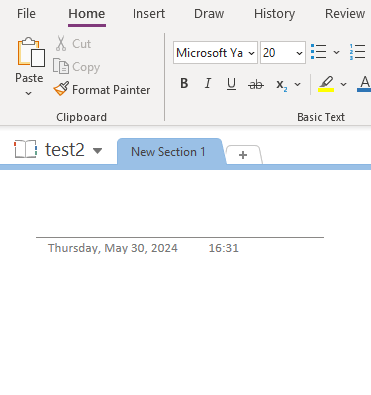371x395 pixels.
Task: Click the Paste clipboard icon
Action: click(31, 52)
